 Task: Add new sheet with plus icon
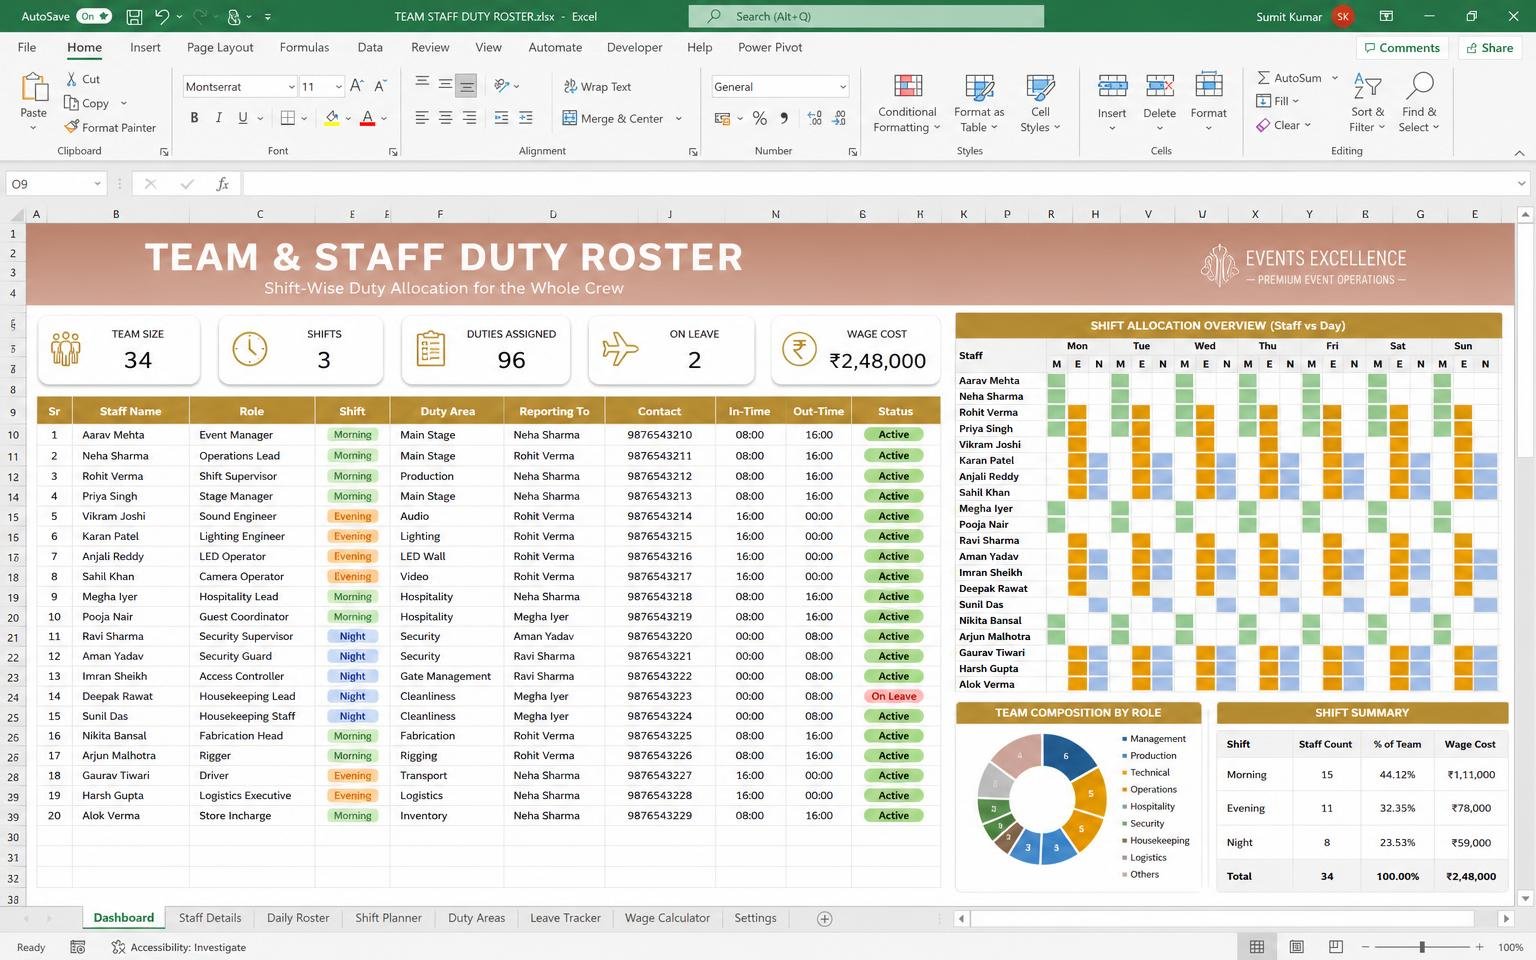pos(825,919)
